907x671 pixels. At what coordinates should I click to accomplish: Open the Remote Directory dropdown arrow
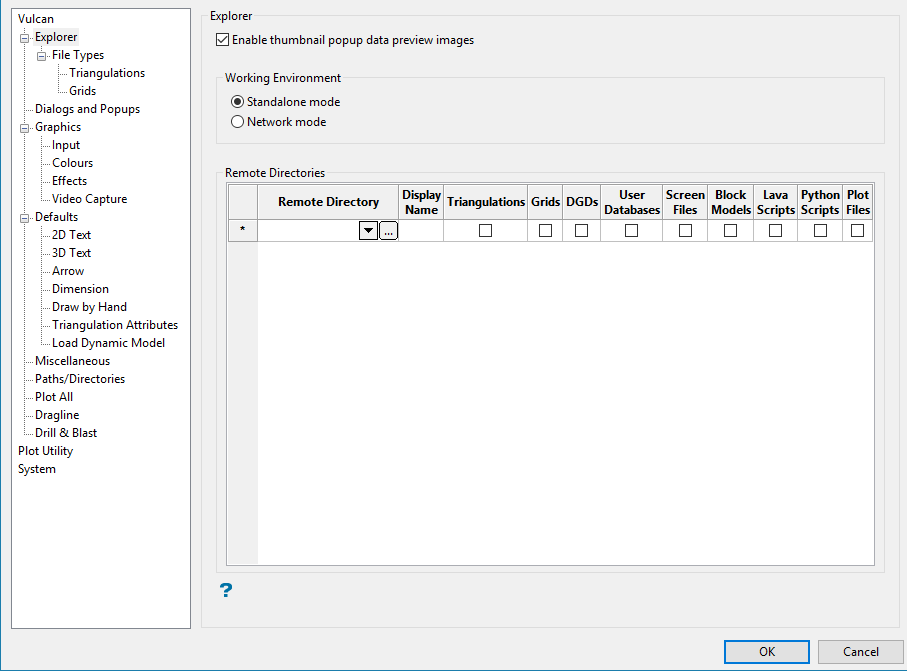point(368,231)
